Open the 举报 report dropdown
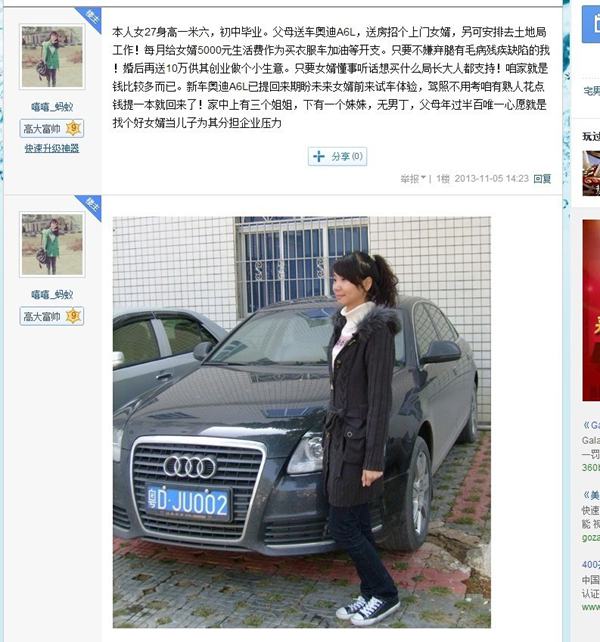This screenshot has height=642, width=600. [413, 179]
